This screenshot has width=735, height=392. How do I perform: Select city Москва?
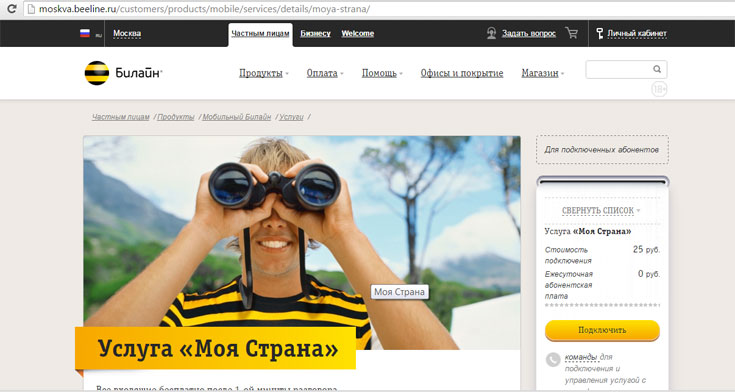coord(127,33)
